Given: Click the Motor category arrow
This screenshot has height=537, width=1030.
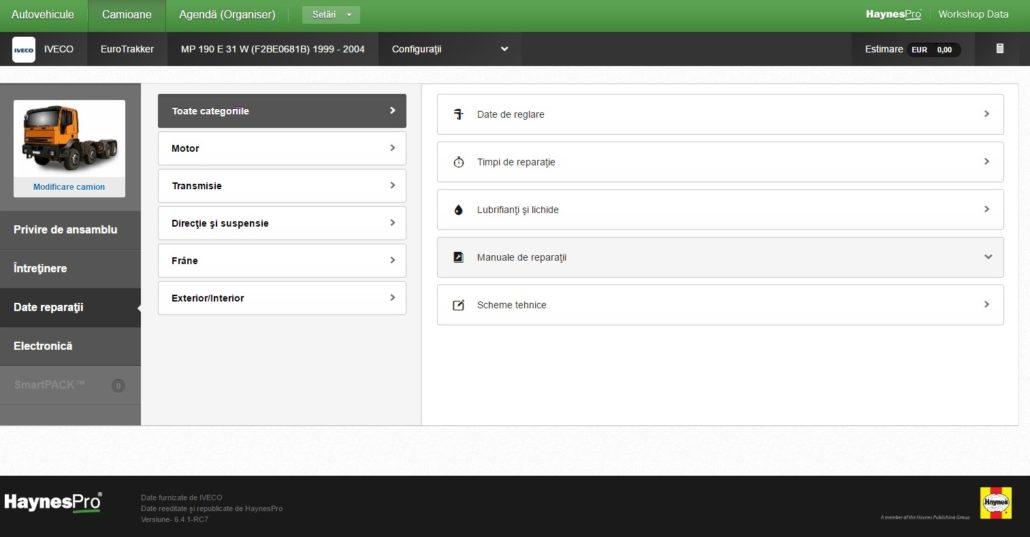Looking at the screenshot, I should pyautogui.click(x=392, y=148).
